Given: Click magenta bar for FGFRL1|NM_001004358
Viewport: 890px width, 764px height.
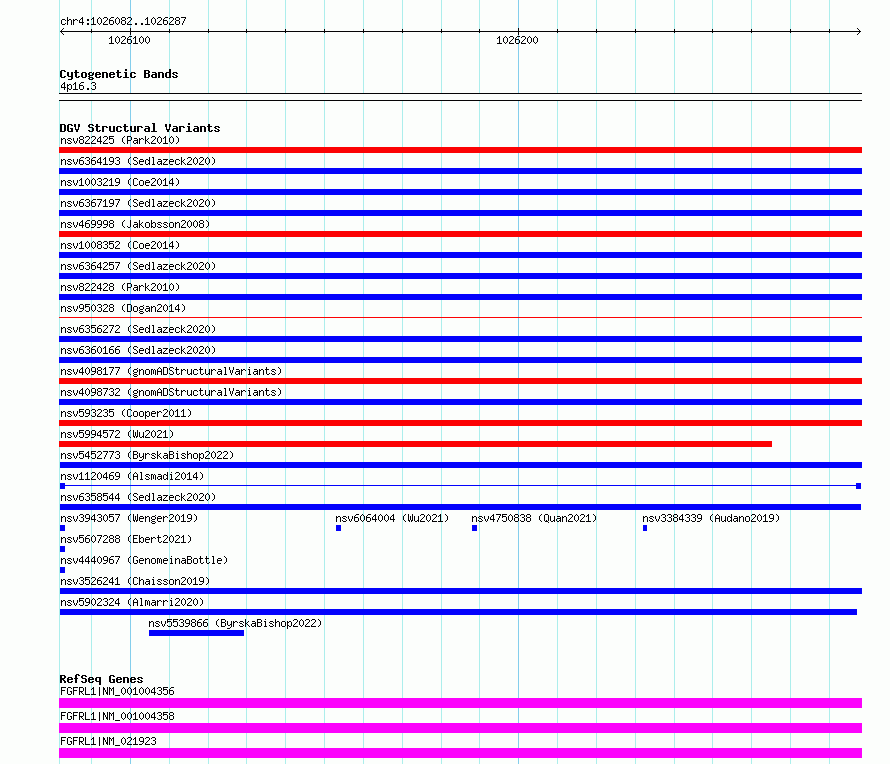Looking at the screenshot, I should point(460,728).
